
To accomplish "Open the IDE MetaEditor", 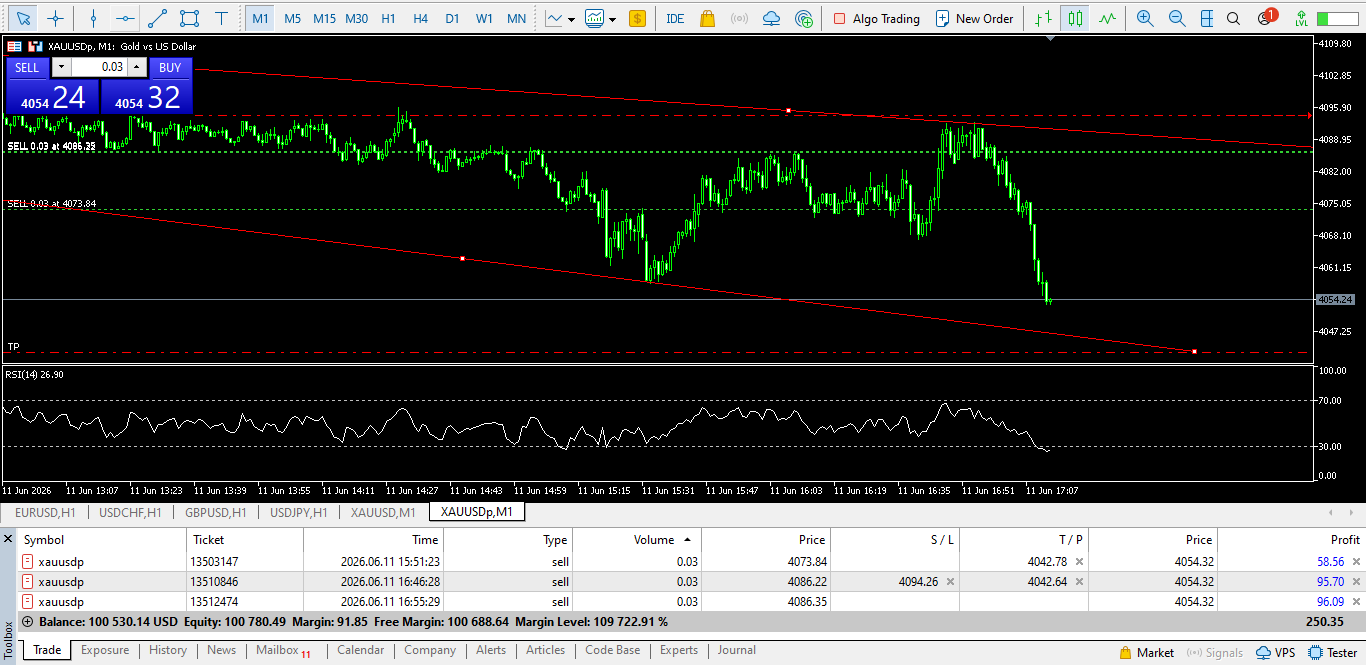I will pyautogui.click(x=675, y=18).
